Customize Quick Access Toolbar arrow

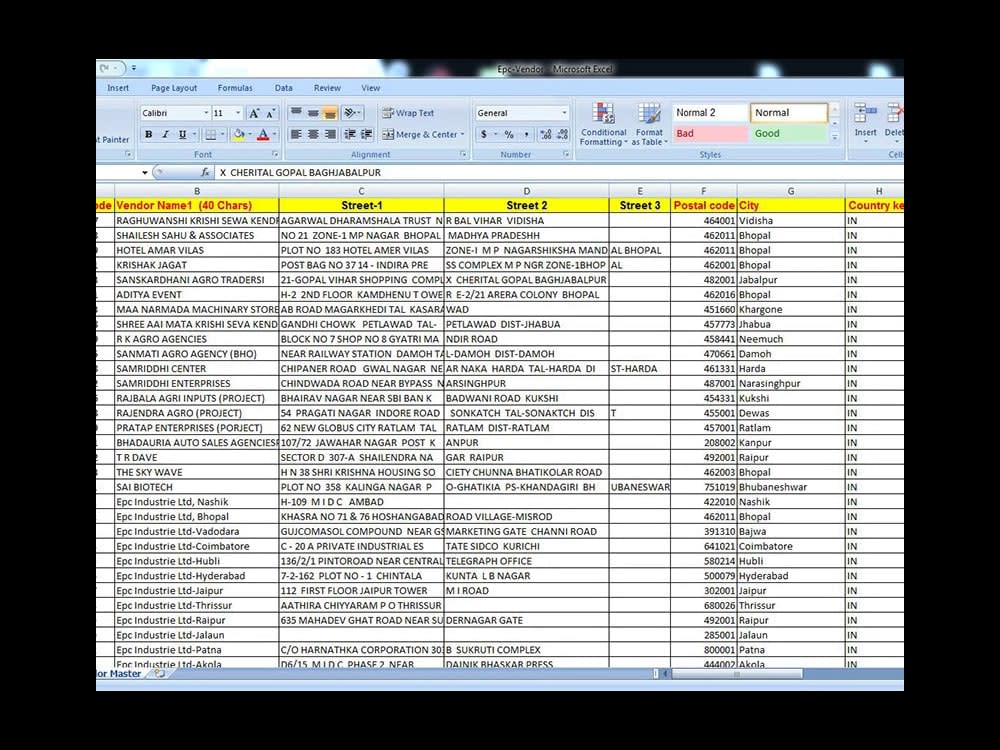pos(134,68)
